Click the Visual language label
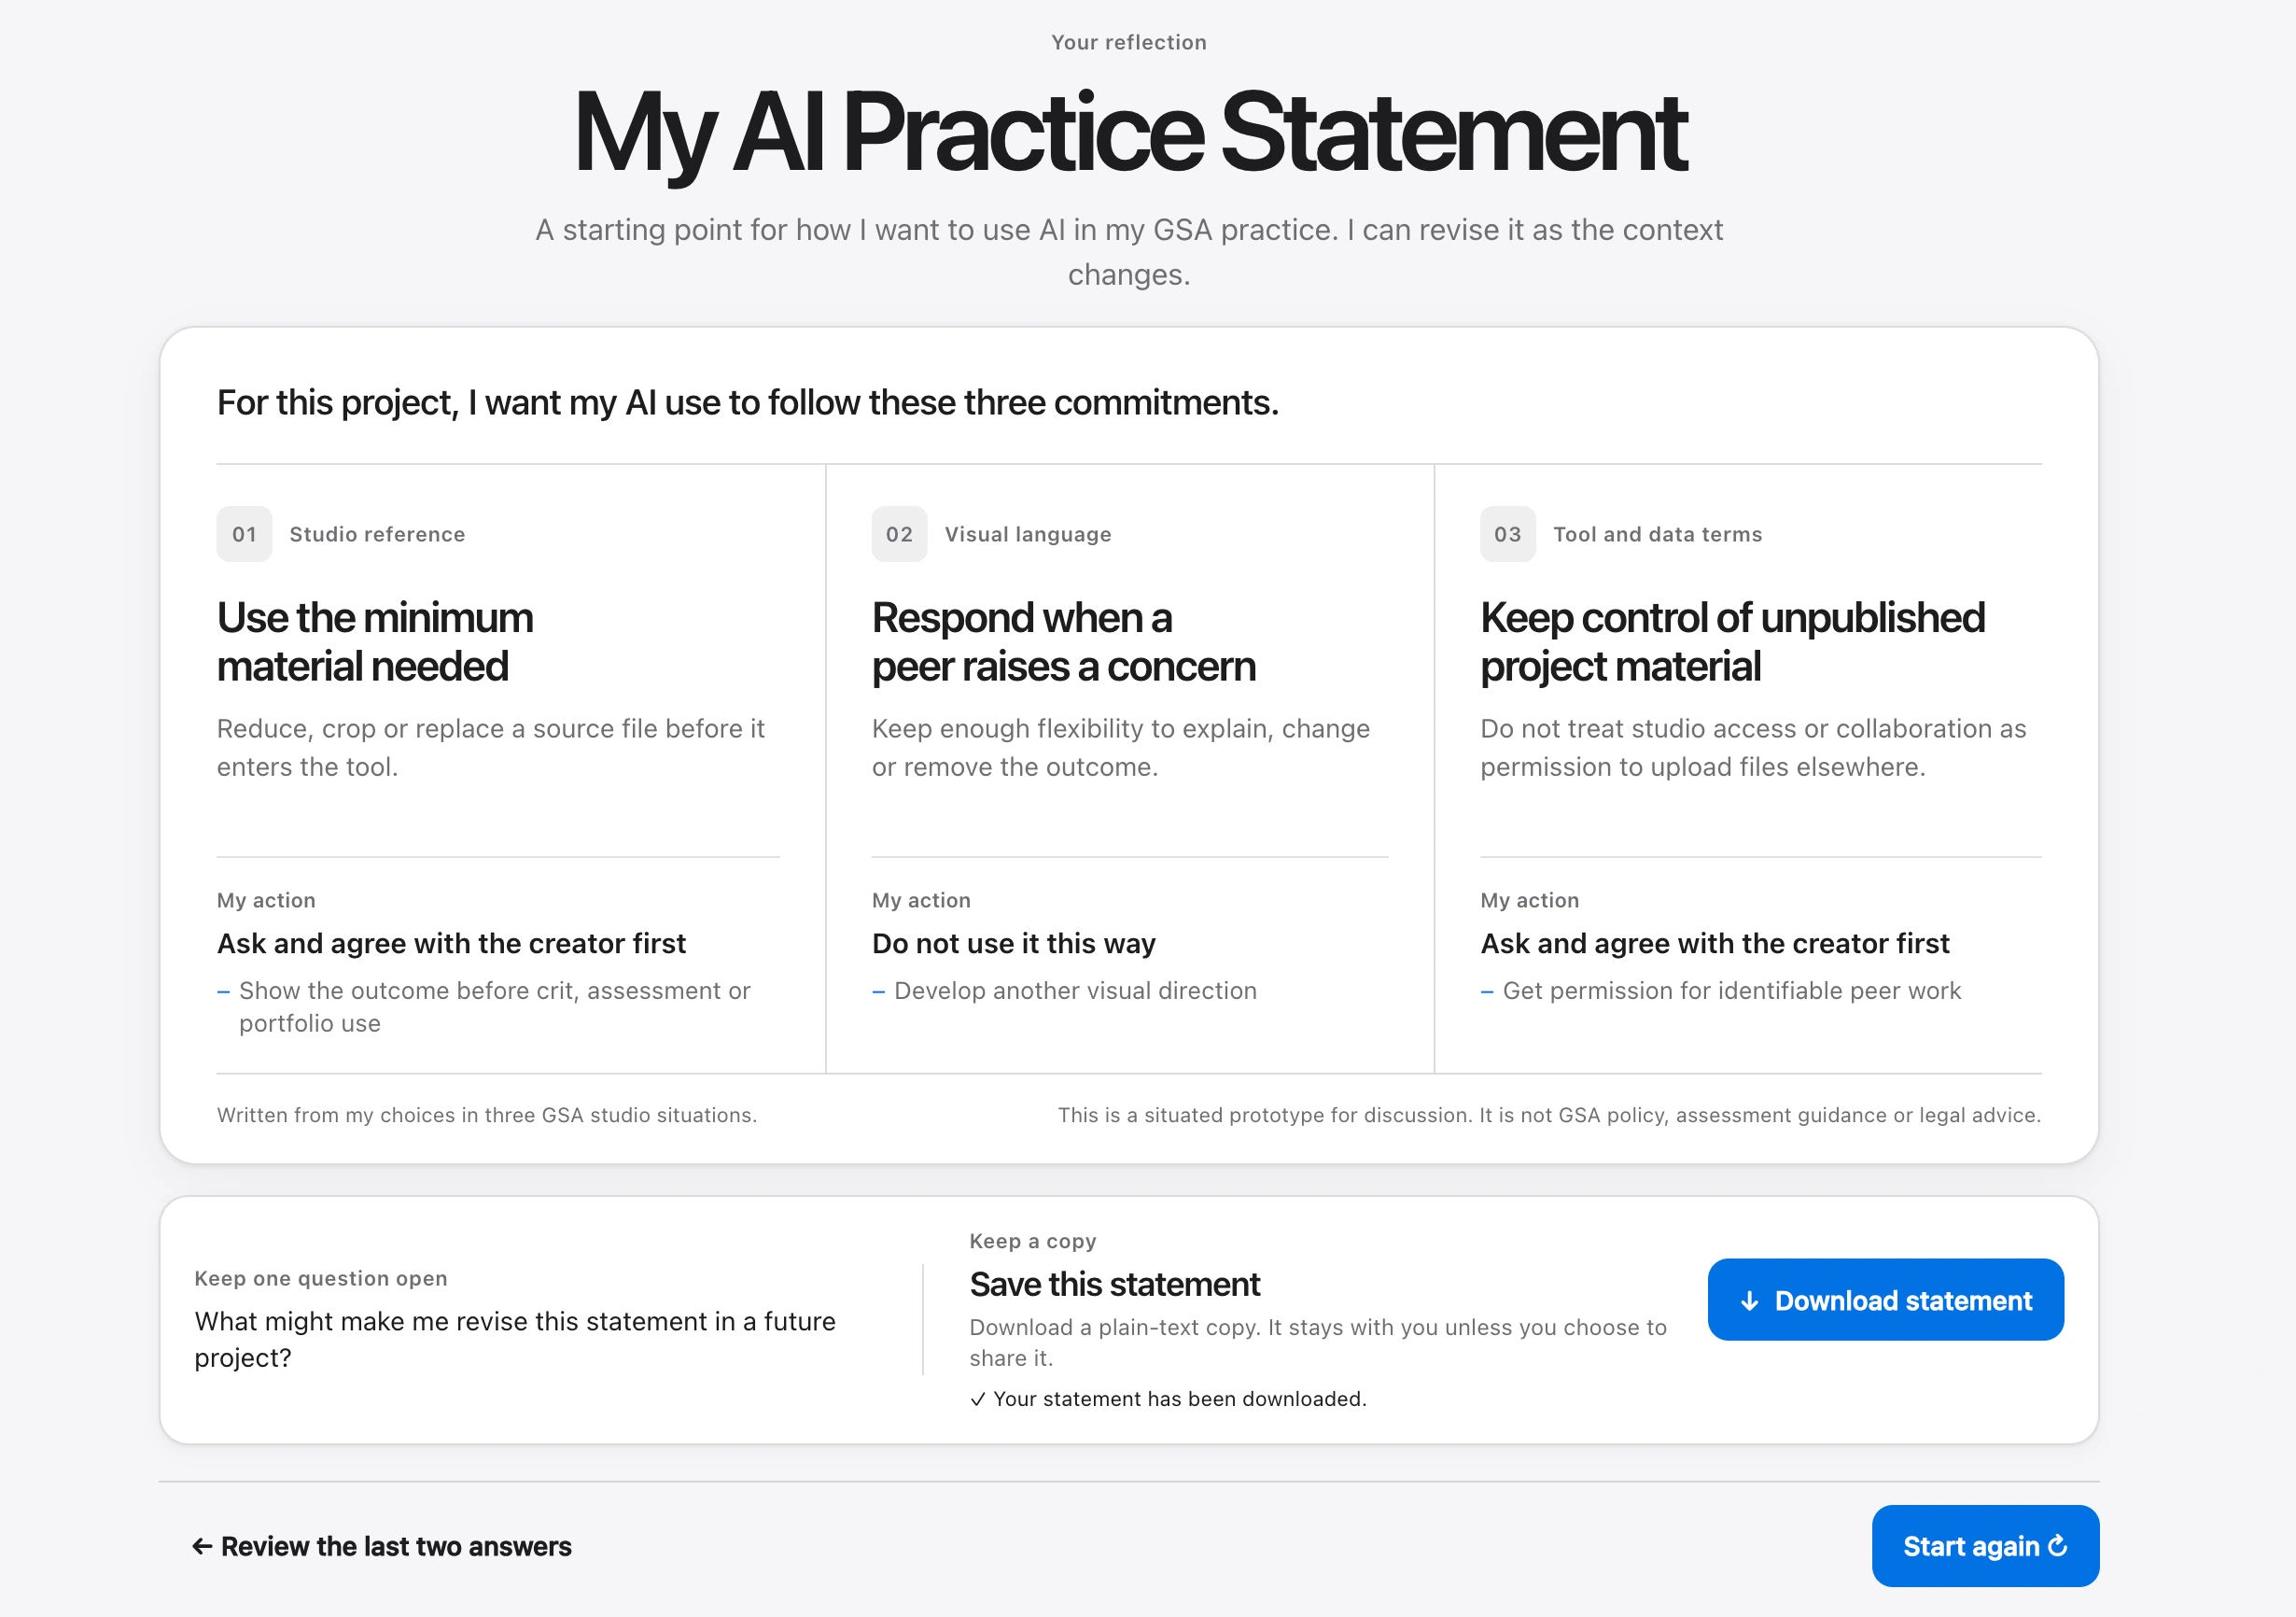Image resolution: width=2296 pixels, height=1617 pixels. (1028, 534)
